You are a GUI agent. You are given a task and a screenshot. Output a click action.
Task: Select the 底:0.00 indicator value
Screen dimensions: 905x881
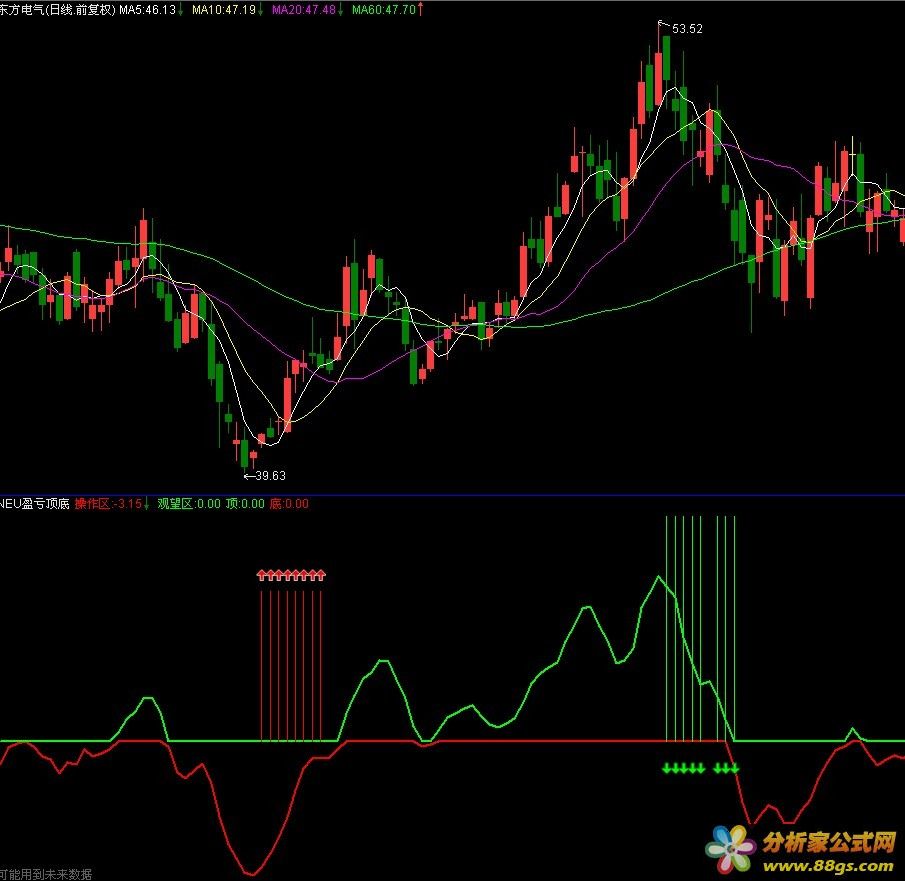pos(289,504)
